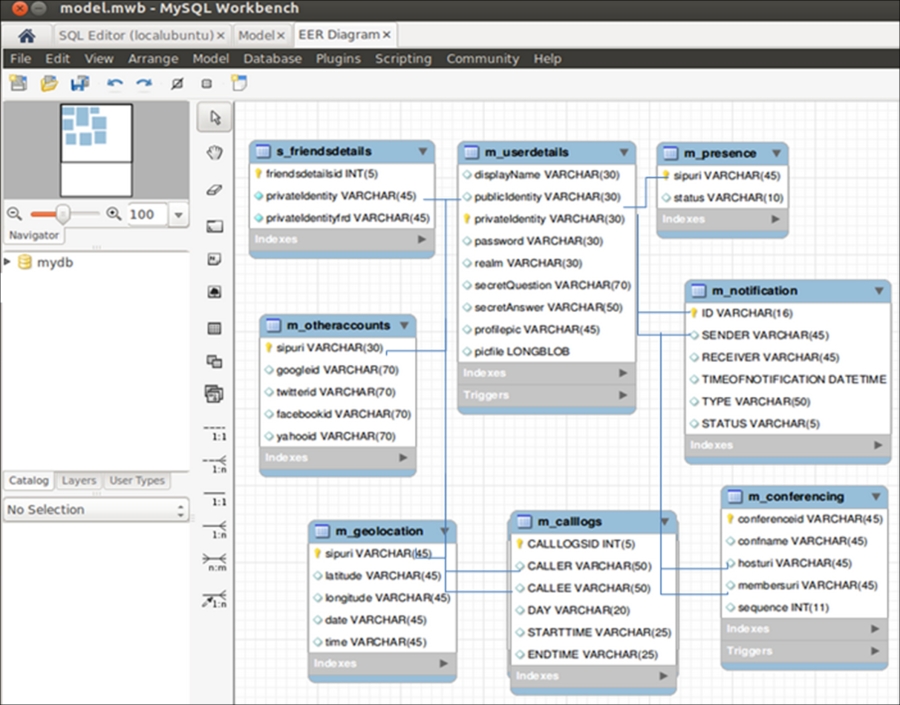Collapse the m_userdetails table with its triangle
This screenshot has height=705, width=900.
click(624, 152)
